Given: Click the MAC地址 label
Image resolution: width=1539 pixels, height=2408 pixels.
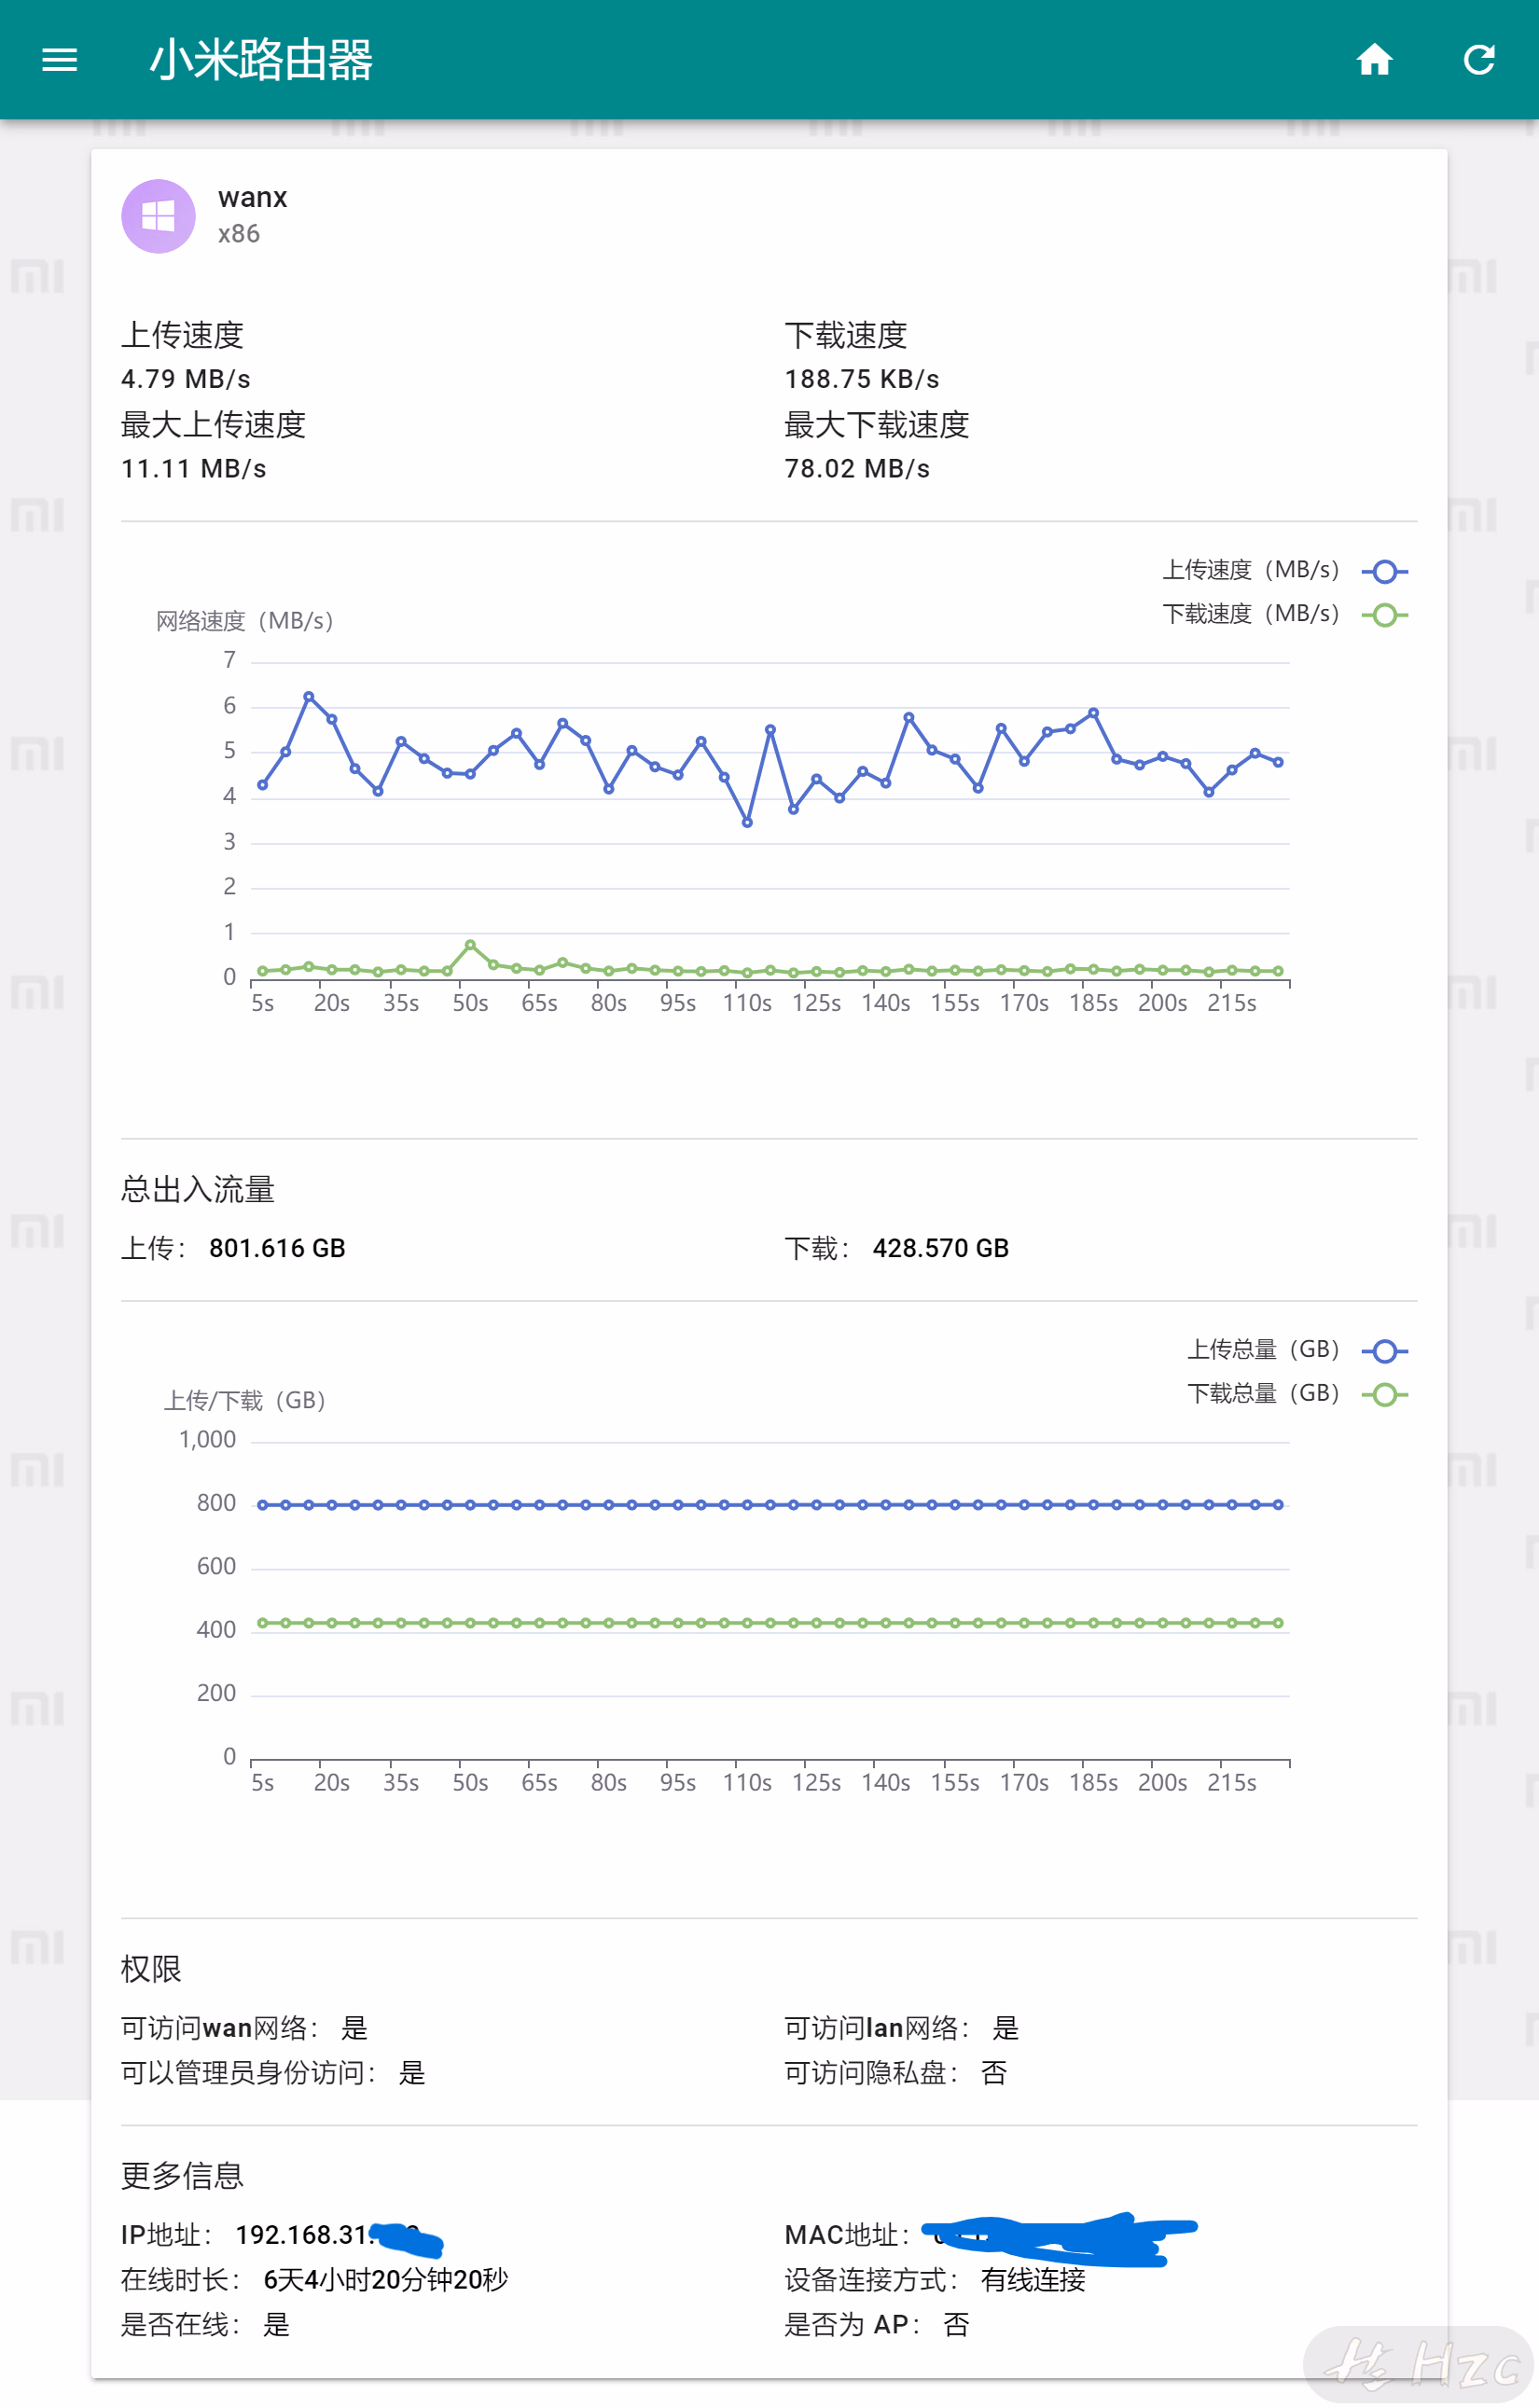Looking at the screenshot, I should tap(846, 2235).
